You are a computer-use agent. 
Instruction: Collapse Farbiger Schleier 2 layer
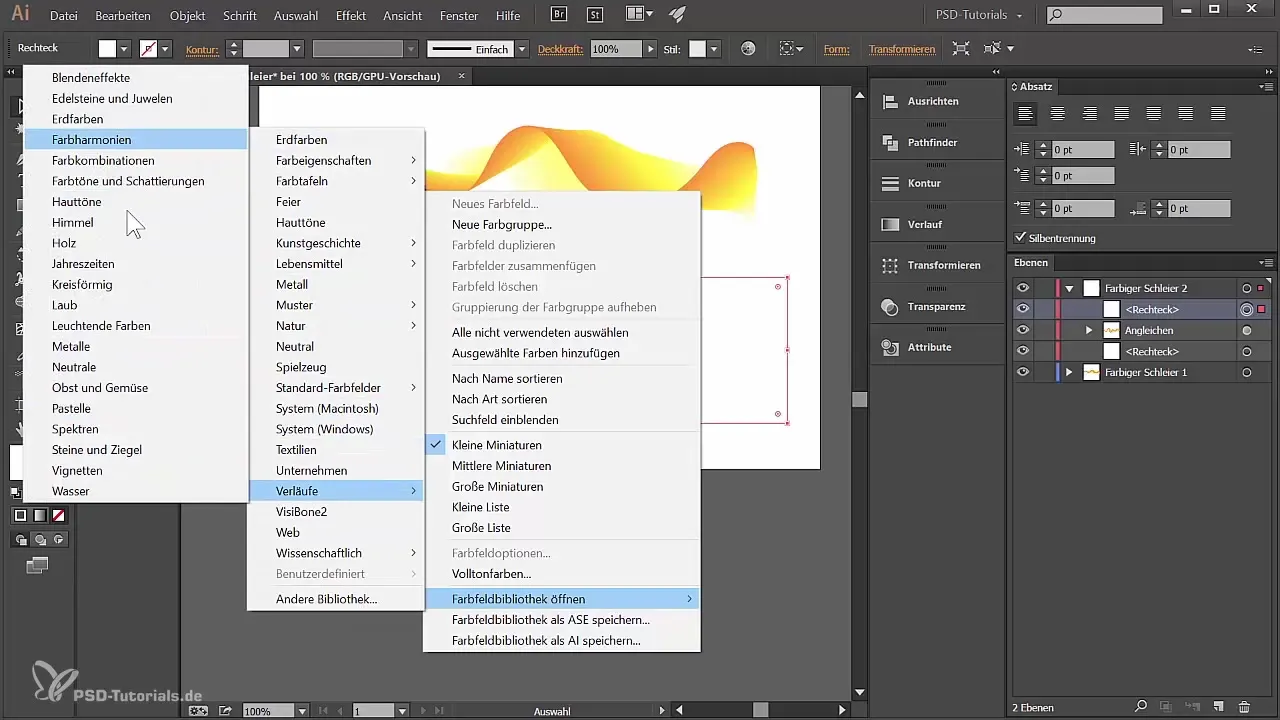pos(1069,288)
